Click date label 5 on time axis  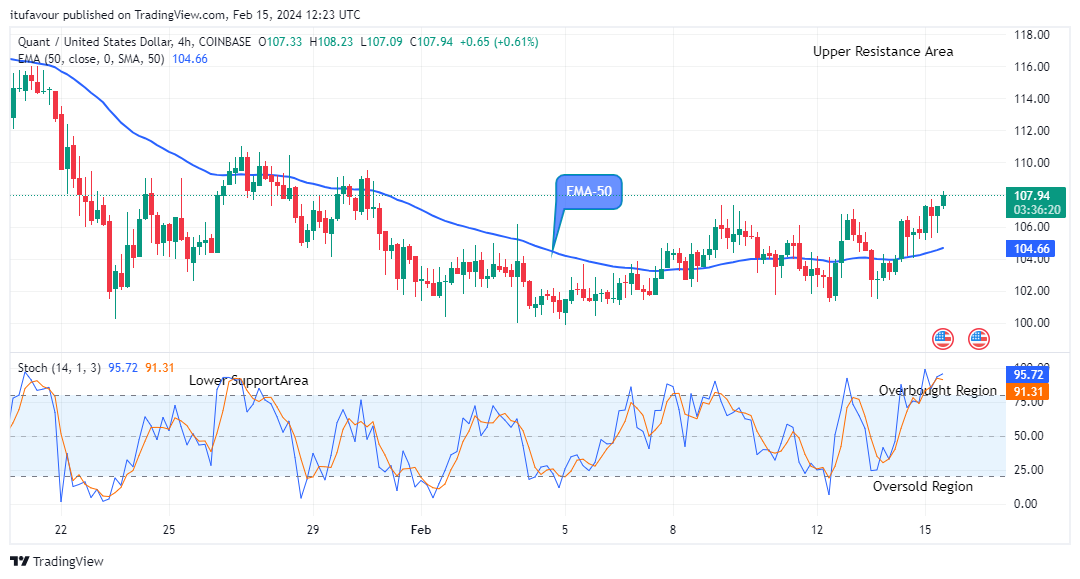pyautogui.click(x=565, y=529)
